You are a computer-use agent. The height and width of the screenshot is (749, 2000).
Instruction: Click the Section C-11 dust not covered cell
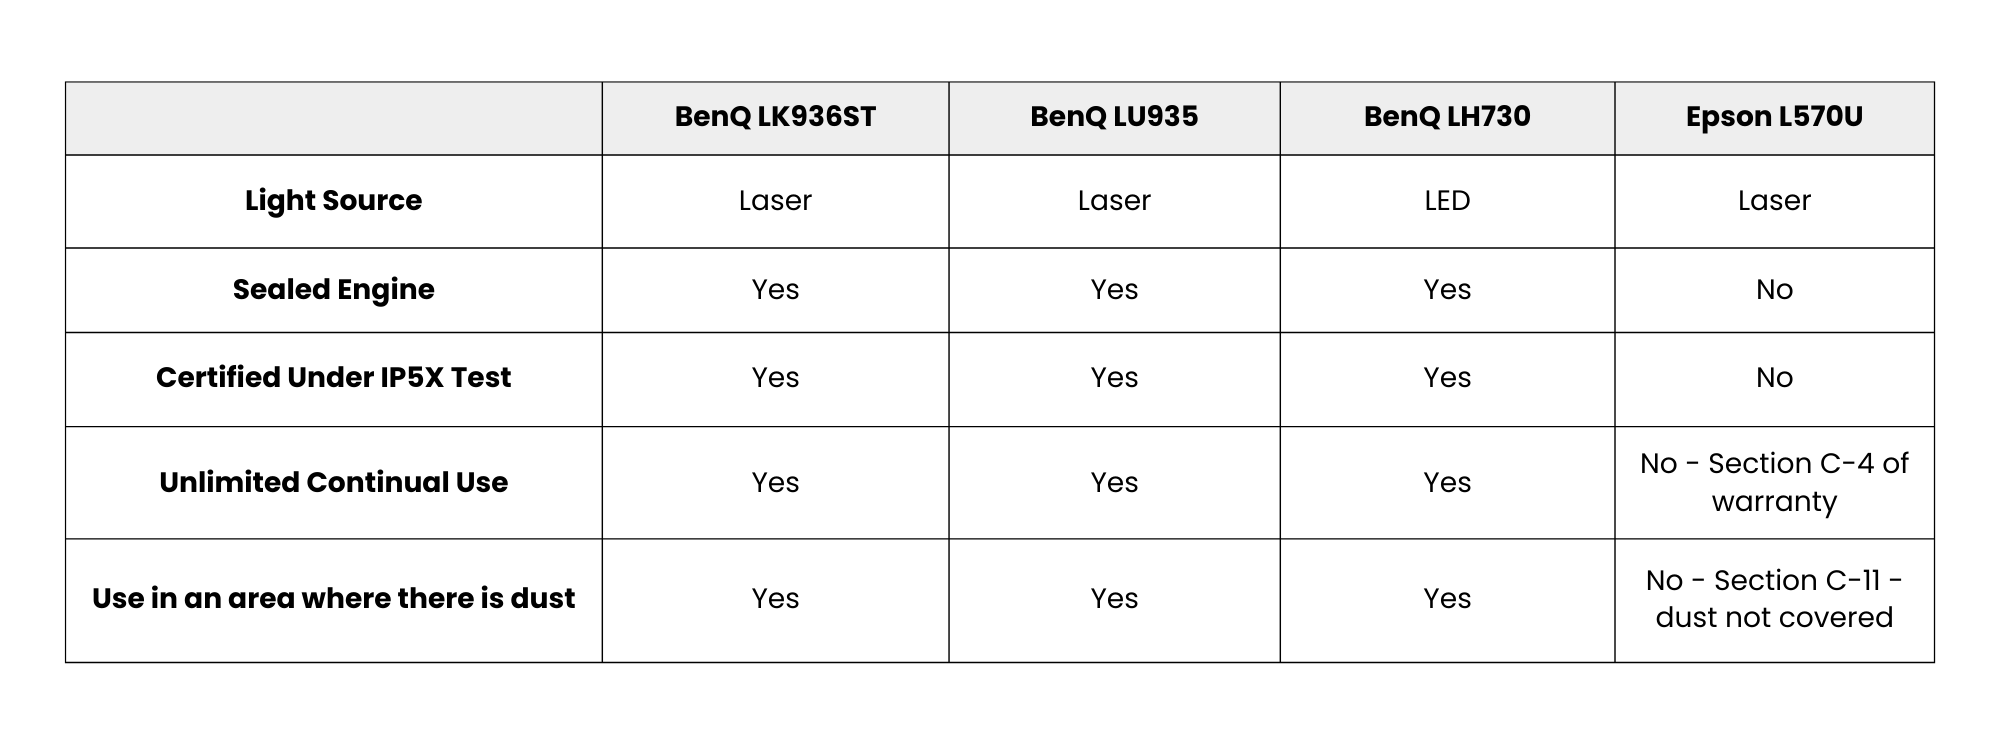(x=1774, y=599)
